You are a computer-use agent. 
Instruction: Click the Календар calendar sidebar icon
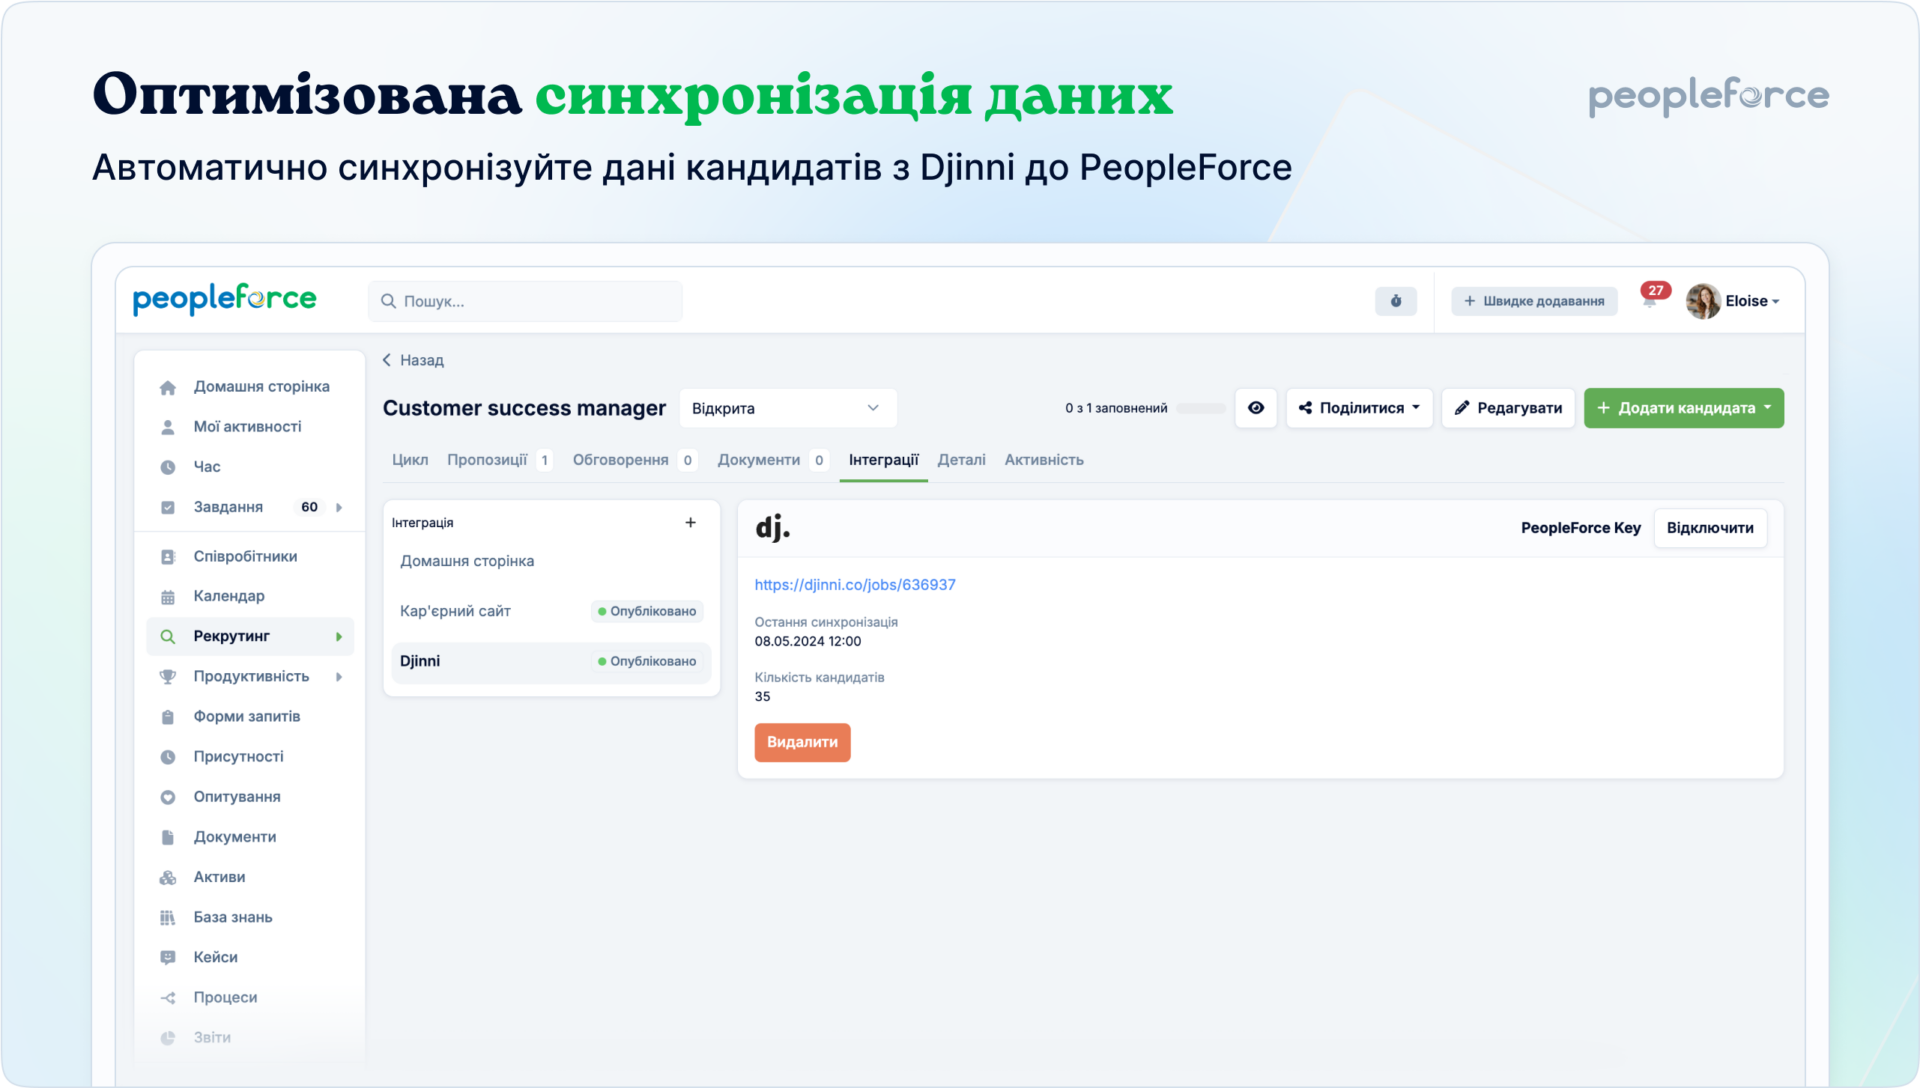(168, 597)
